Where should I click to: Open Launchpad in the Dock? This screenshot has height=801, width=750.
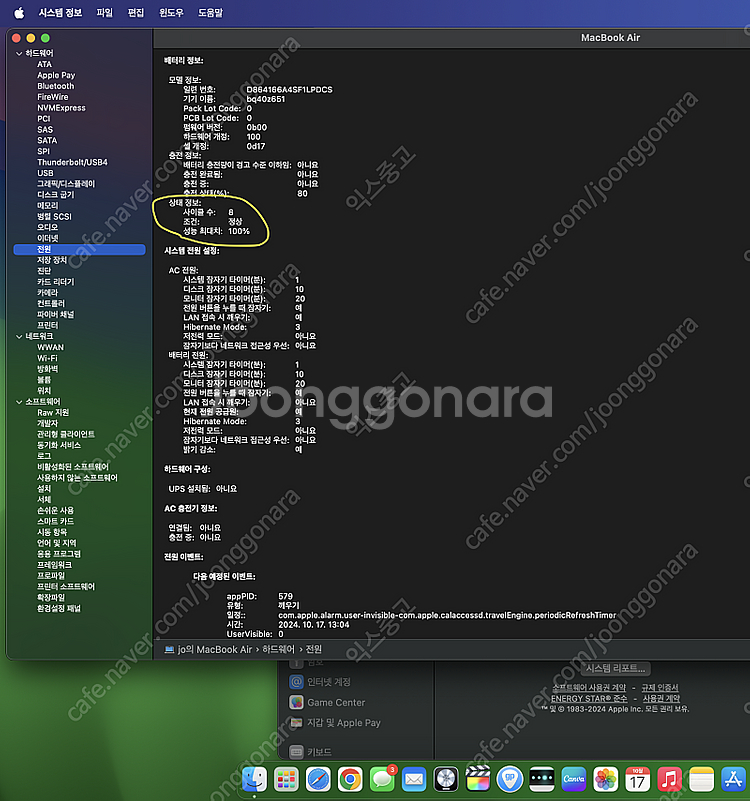(286, 780)
